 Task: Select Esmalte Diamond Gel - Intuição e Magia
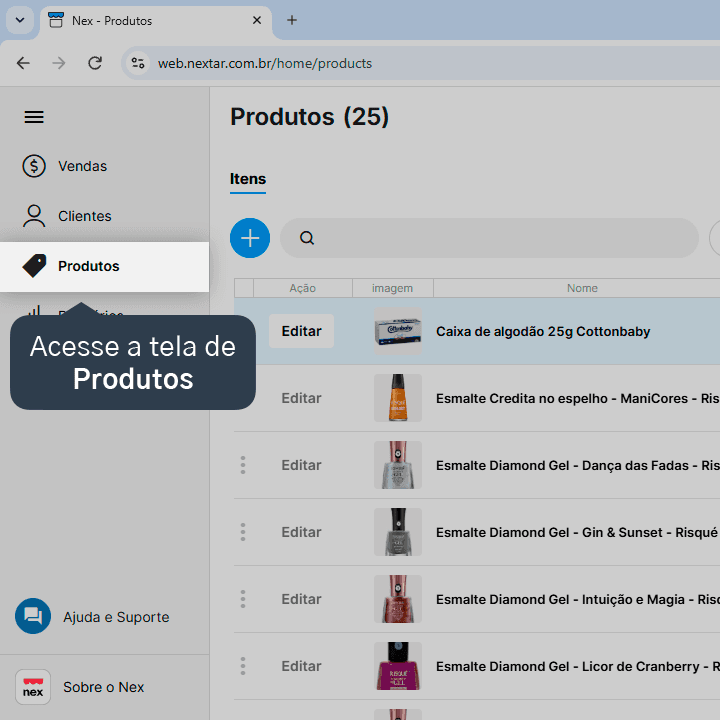click(x=578, y=600)
